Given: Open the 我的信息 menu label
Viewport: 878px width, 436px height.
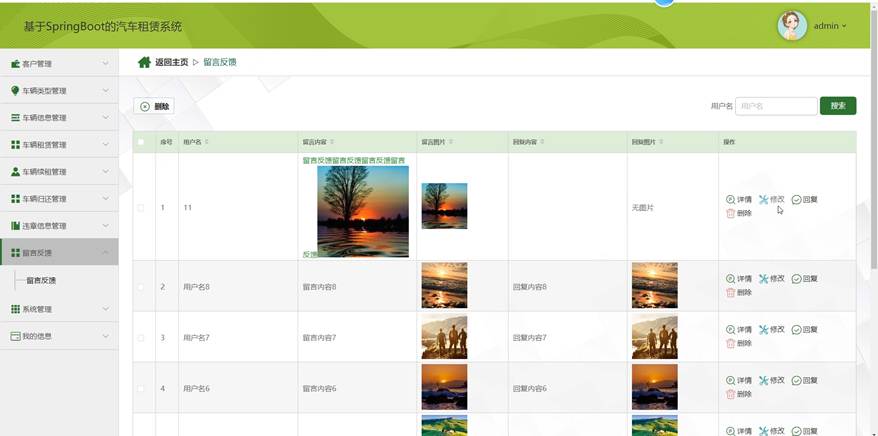Looking at the screenshot, I should 37,336.
